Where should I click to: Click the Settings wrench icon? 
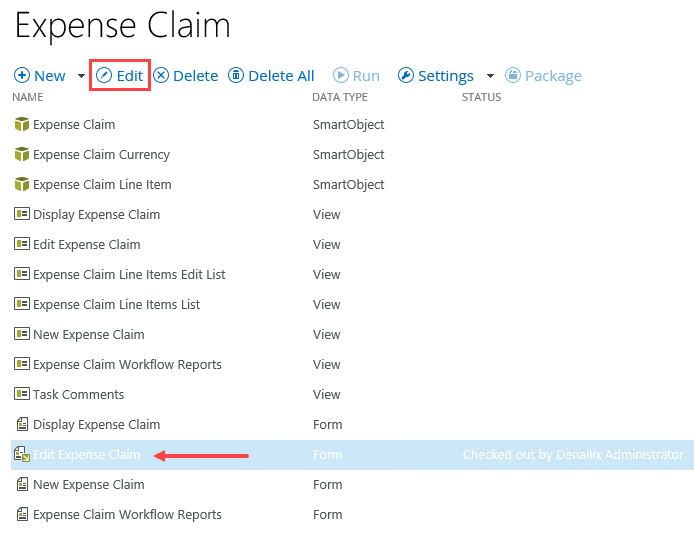click(406, 76)
